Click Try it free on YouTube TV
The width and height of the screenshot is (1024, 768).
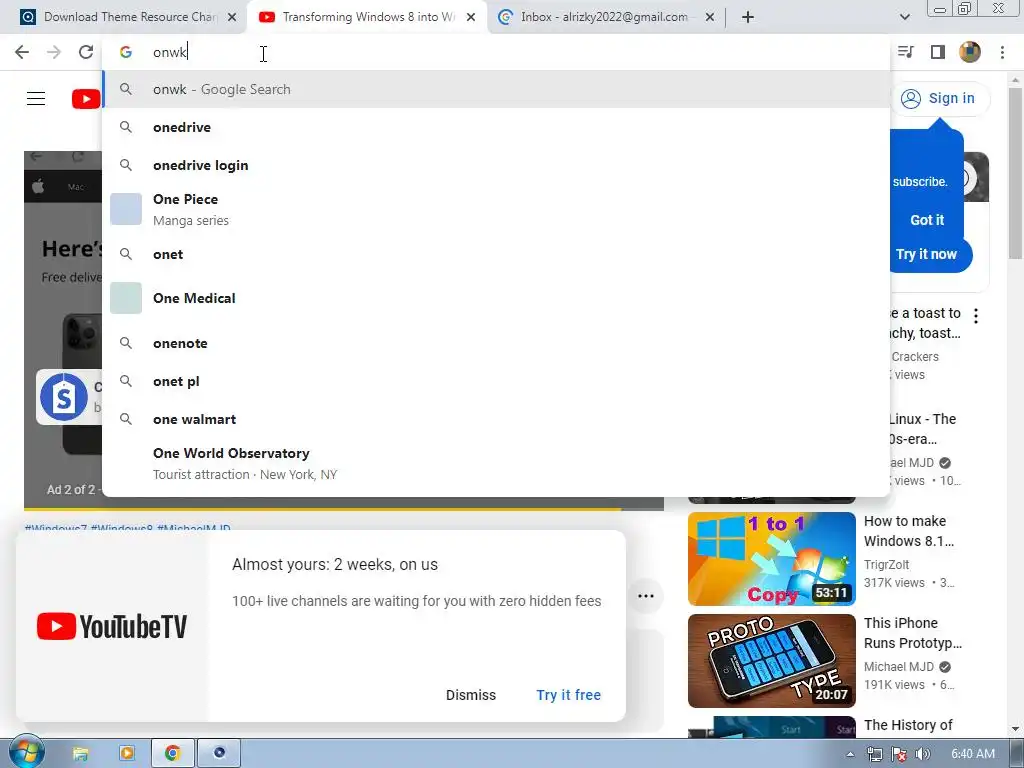[568, 695]
